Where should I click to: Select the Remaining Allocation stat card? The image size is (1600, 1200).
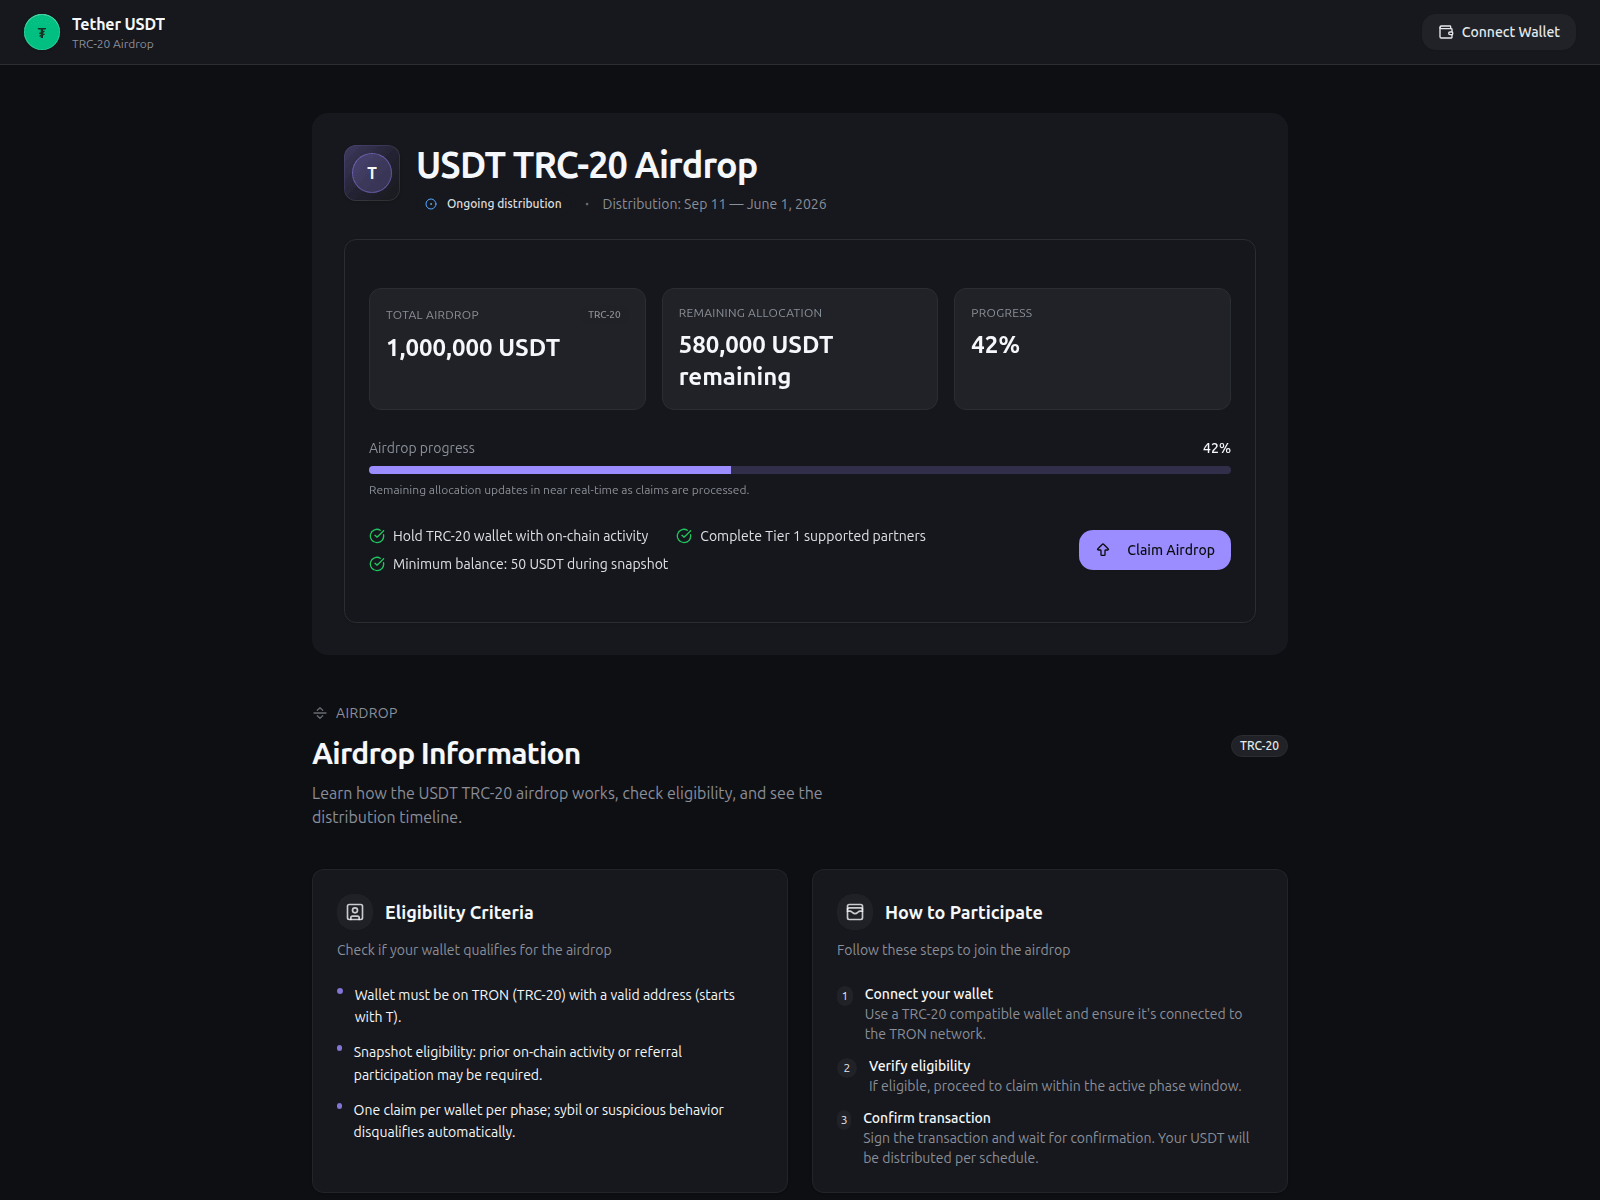(x=799, y=349)
